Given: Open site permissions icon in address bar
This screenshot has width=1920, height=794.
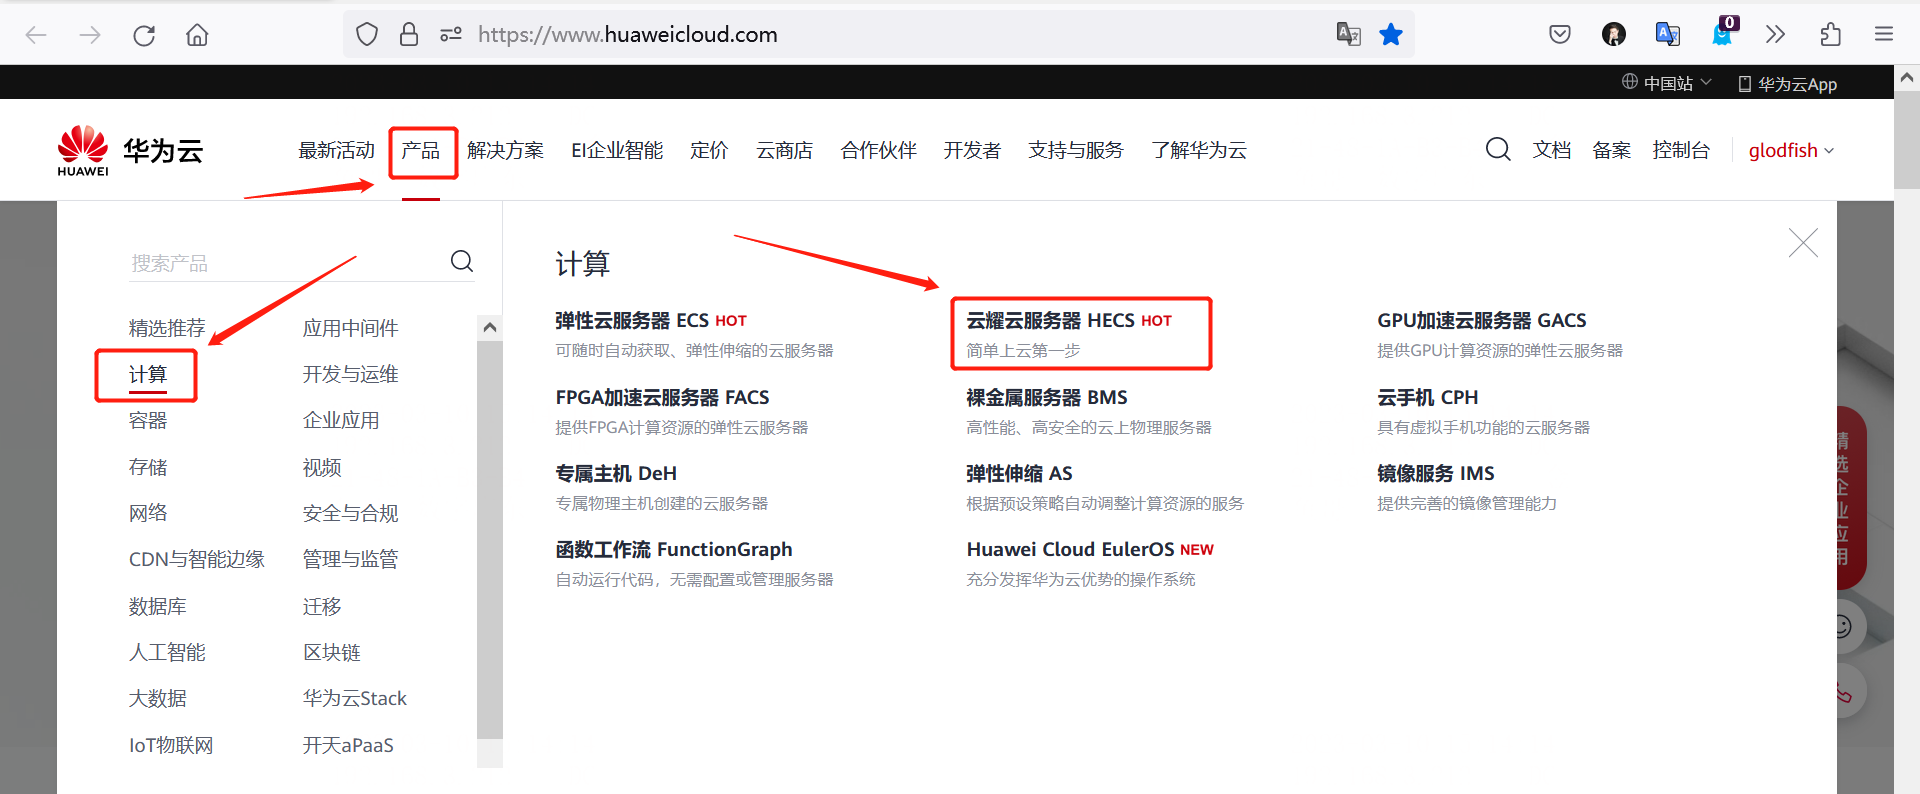Looking at the screenshot, I should click(451, 35).
